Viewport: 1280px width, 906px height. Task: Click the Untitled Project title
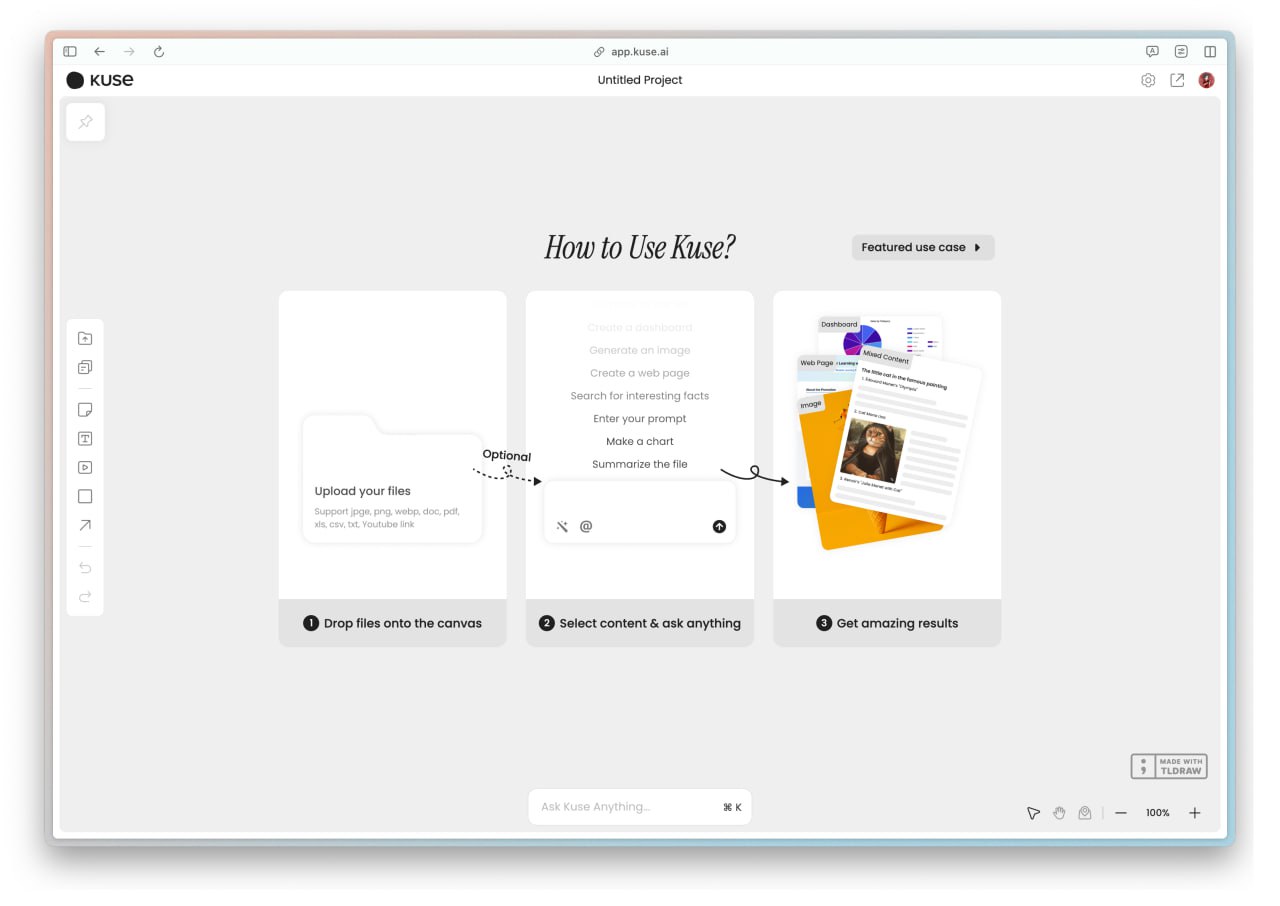640,80
